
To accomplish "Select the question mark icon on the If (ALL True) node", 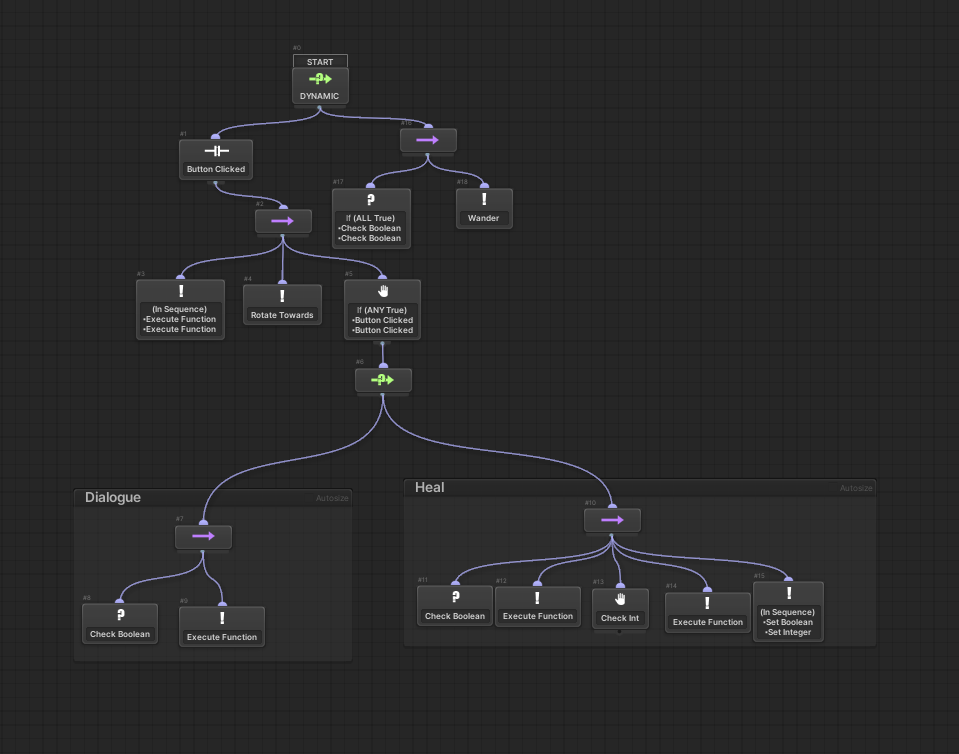I will click(371, 200).
